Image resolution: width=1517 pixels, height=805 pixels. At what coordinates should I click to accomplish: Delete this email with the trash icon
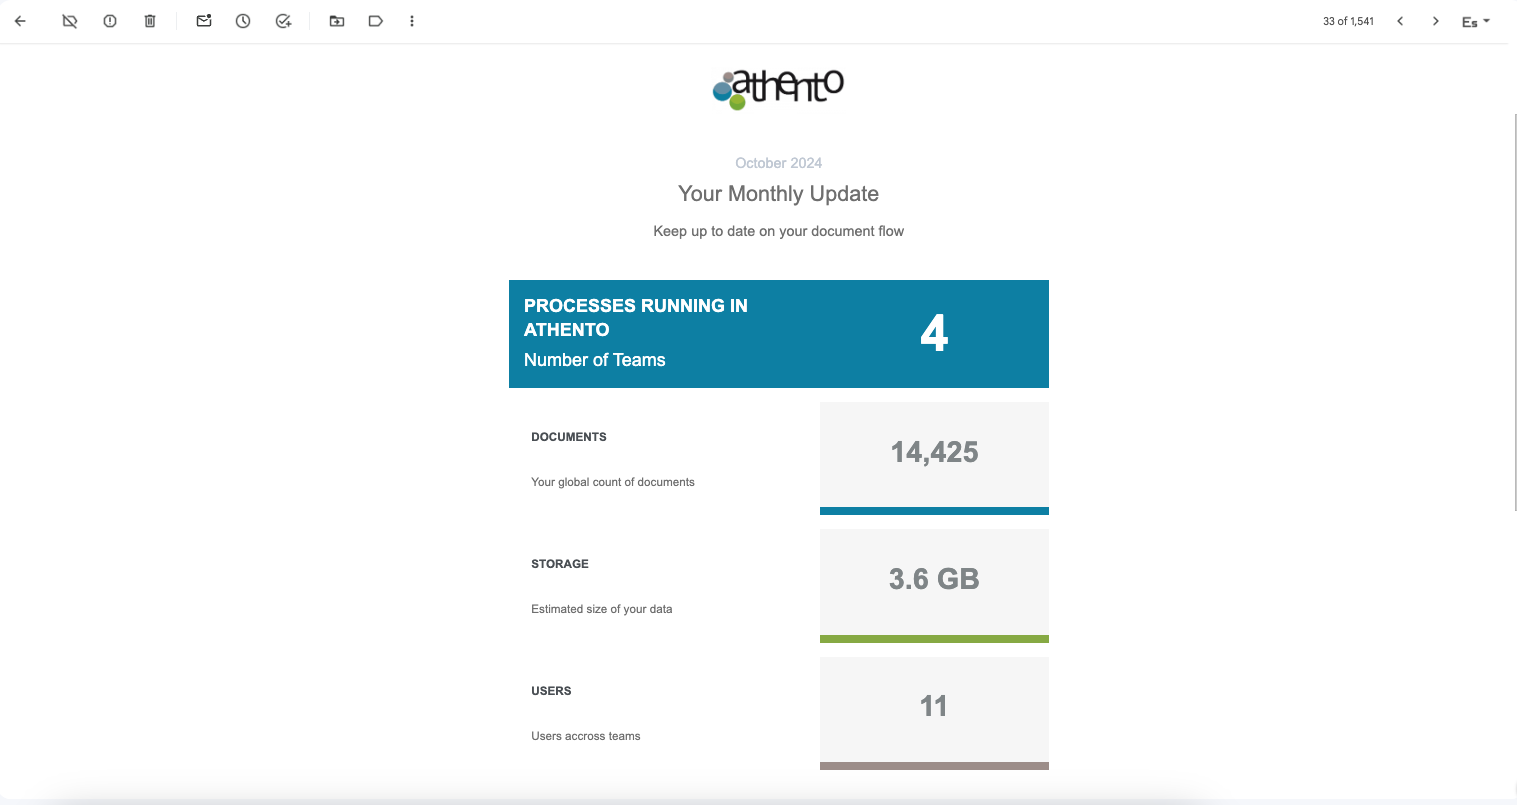tap(150, 21)
